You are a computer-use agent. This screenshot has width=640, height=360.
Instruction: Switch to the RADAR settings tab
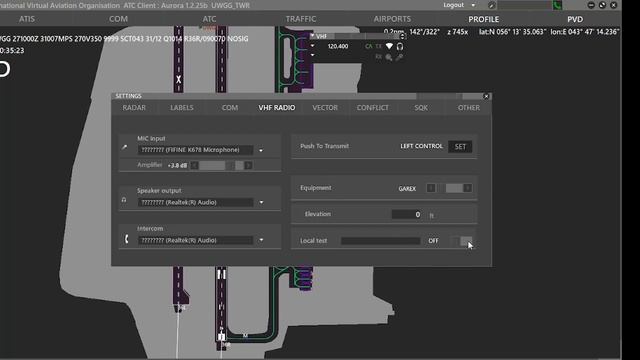pos(134,108)
